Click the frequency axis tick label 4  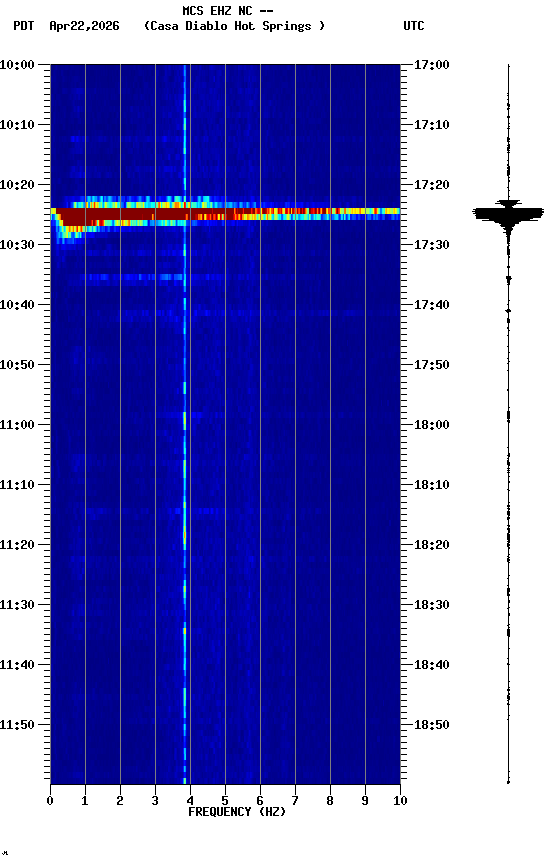coord(190,801)
